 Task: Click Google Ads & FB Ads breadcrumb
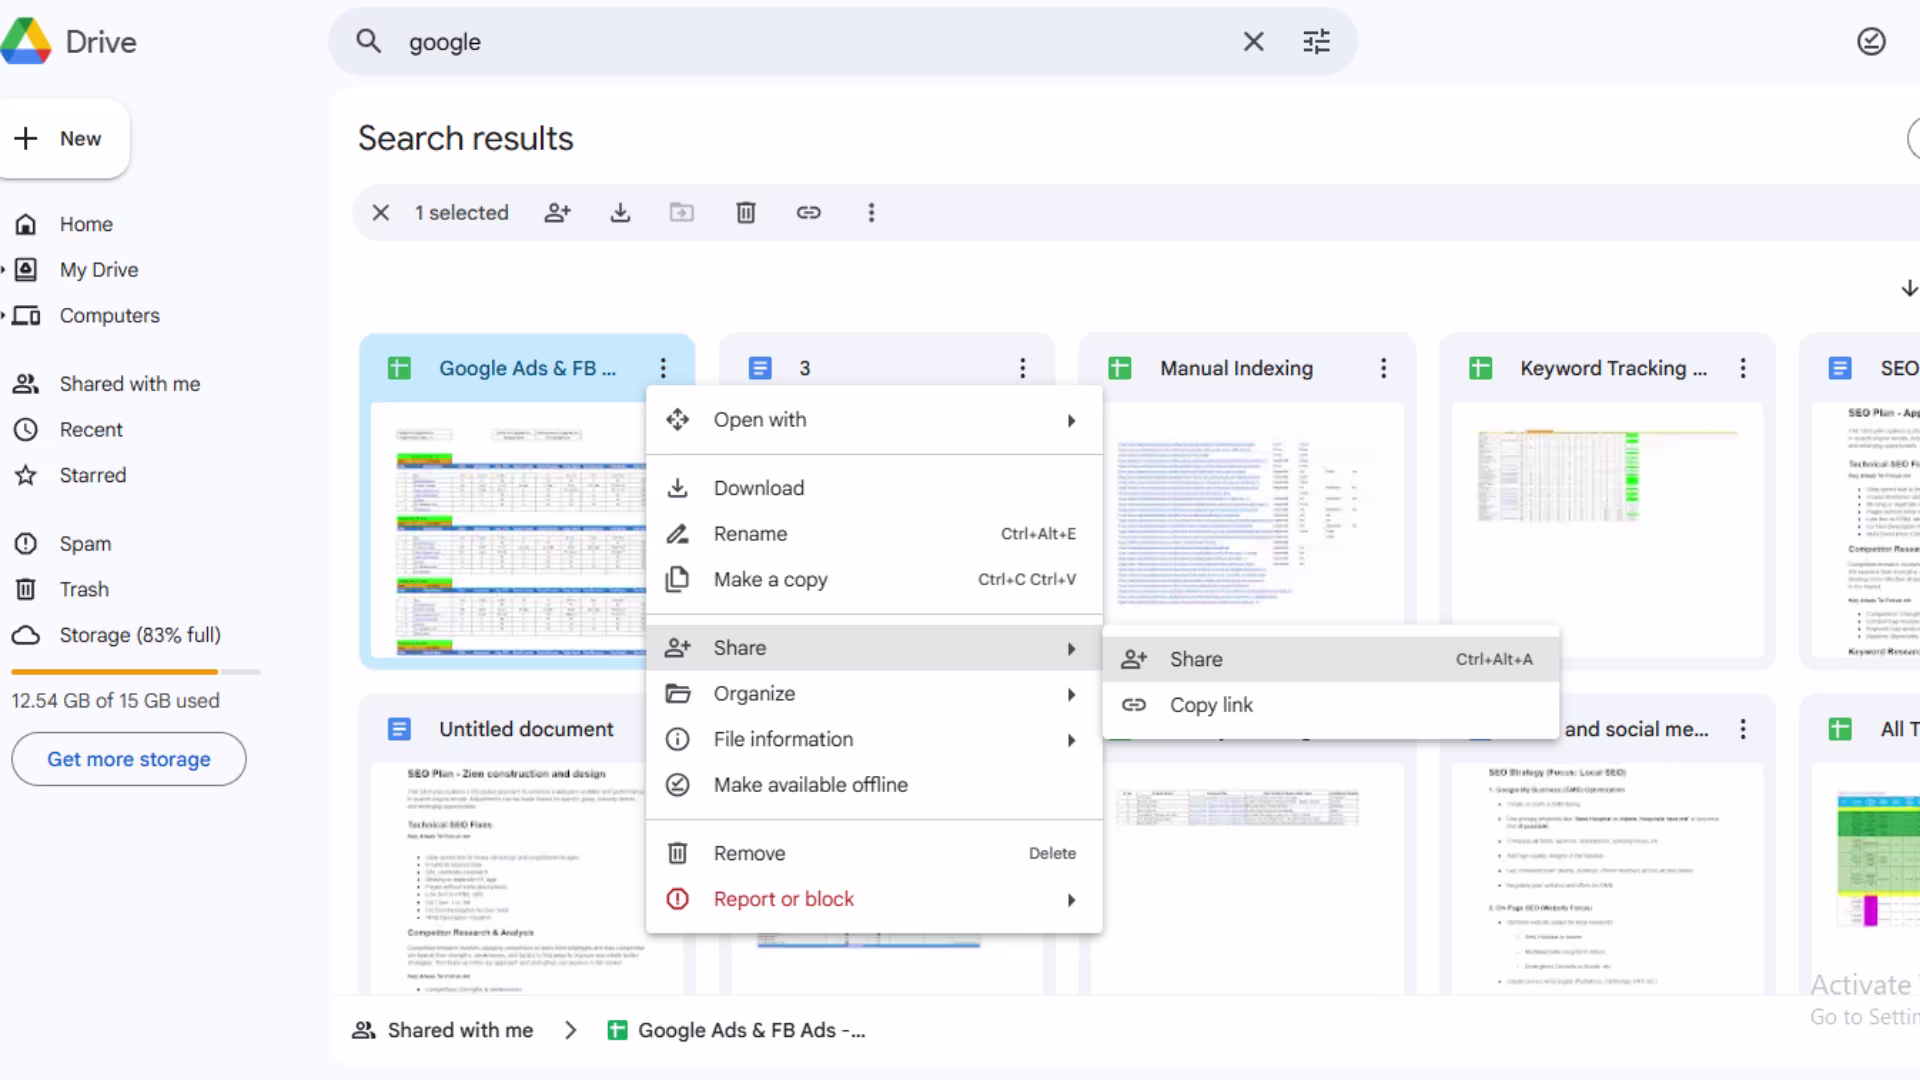coord(737,1030)
